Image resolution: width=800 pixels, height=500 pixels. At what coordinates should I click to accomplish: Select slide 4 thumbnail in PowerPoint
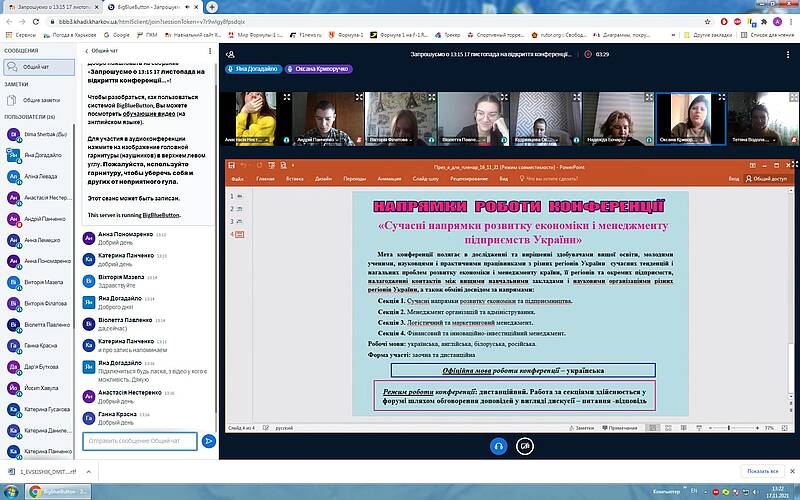click(240, 234)
